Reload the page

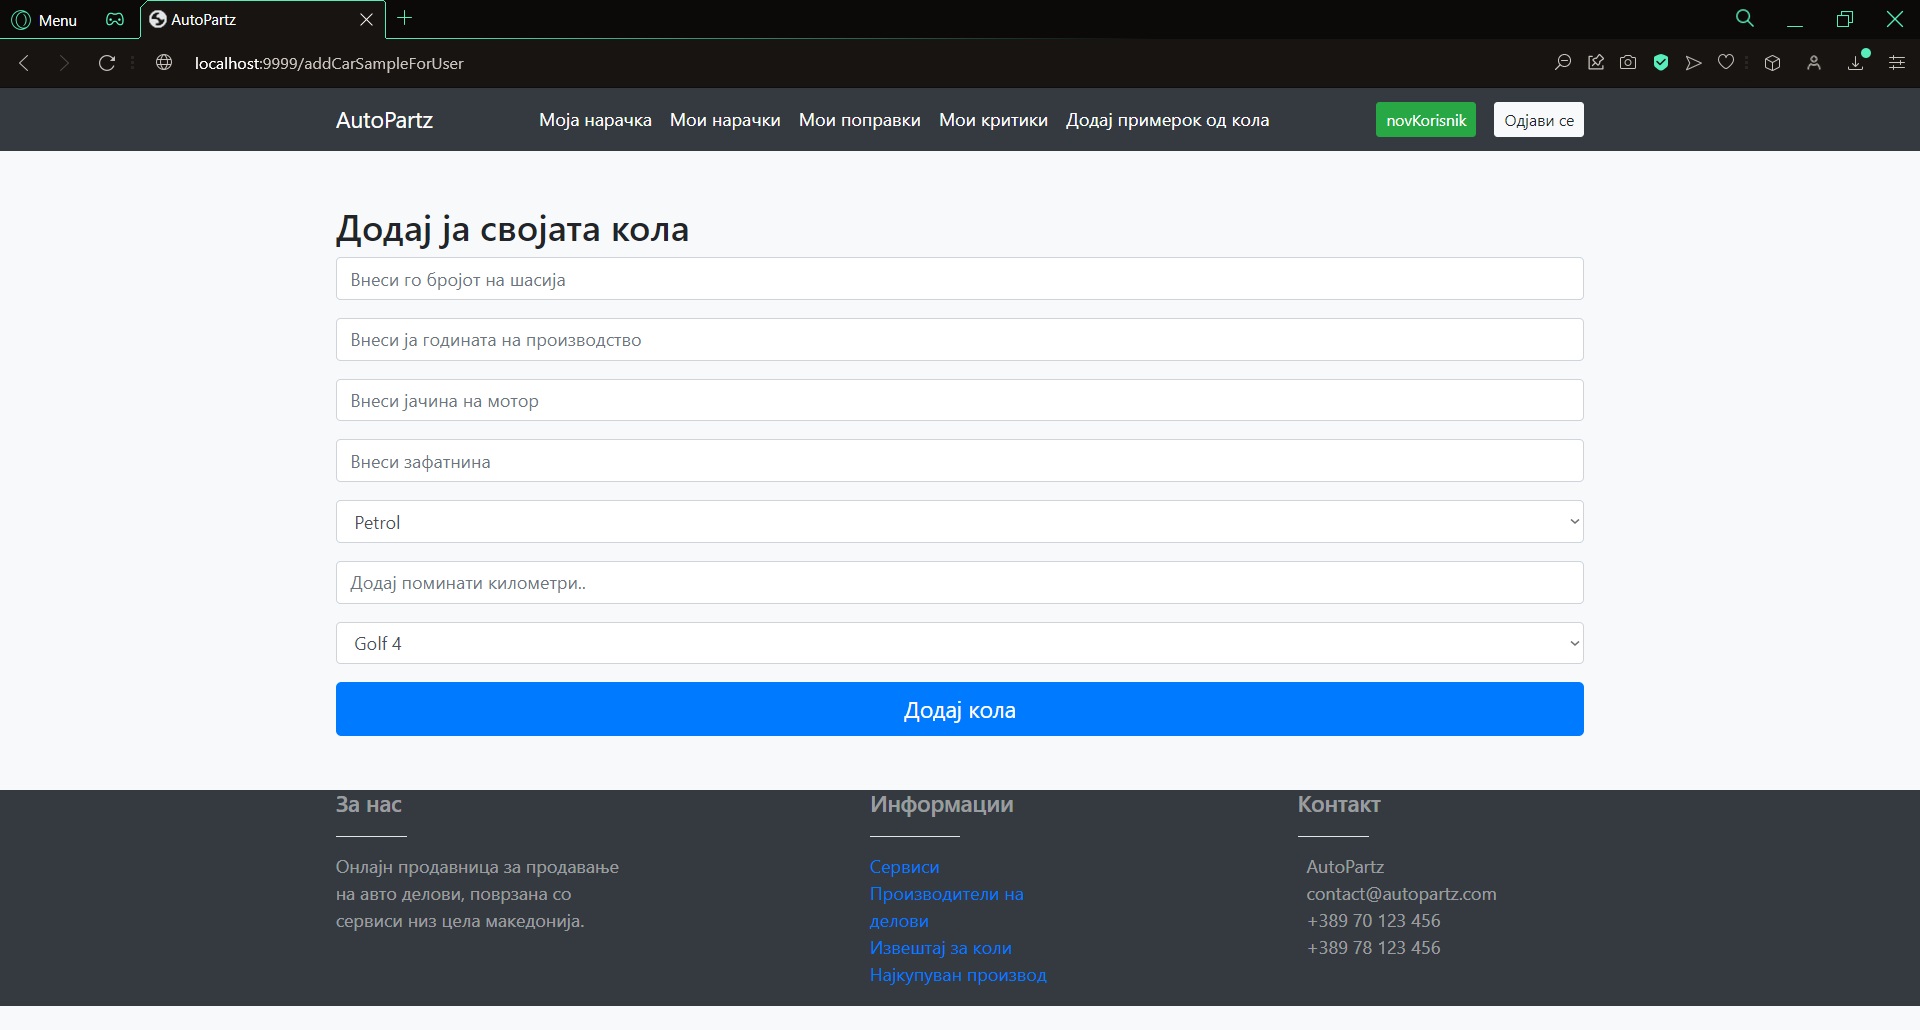(x=107, y=63)
